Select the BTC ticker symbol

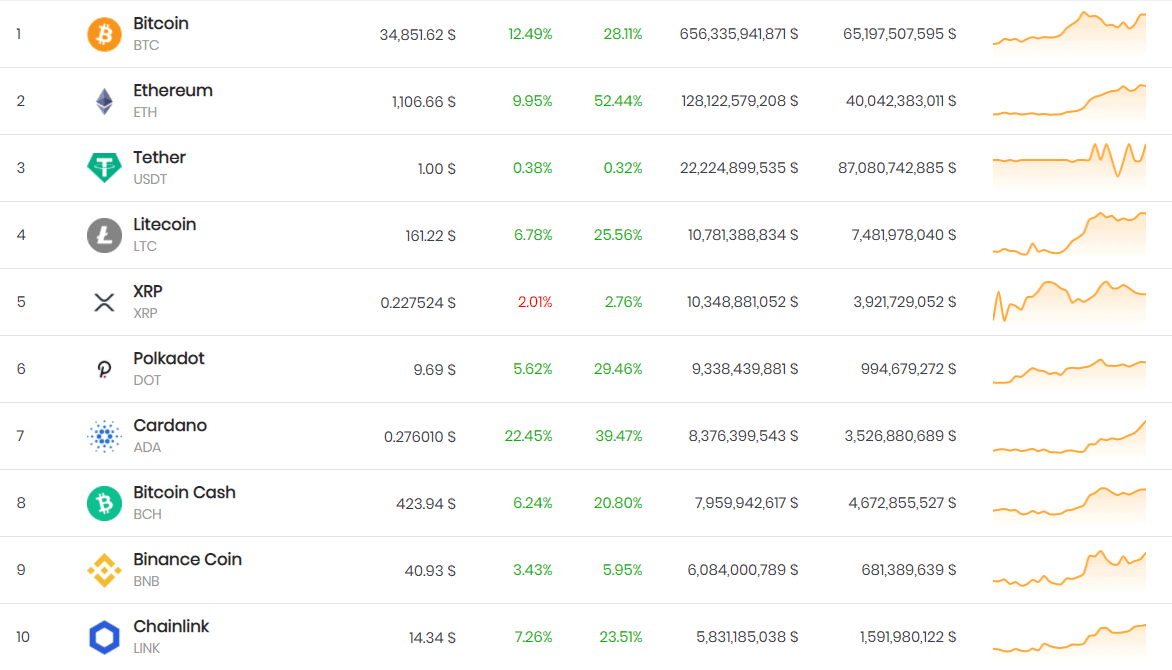[x=146, y=45]
